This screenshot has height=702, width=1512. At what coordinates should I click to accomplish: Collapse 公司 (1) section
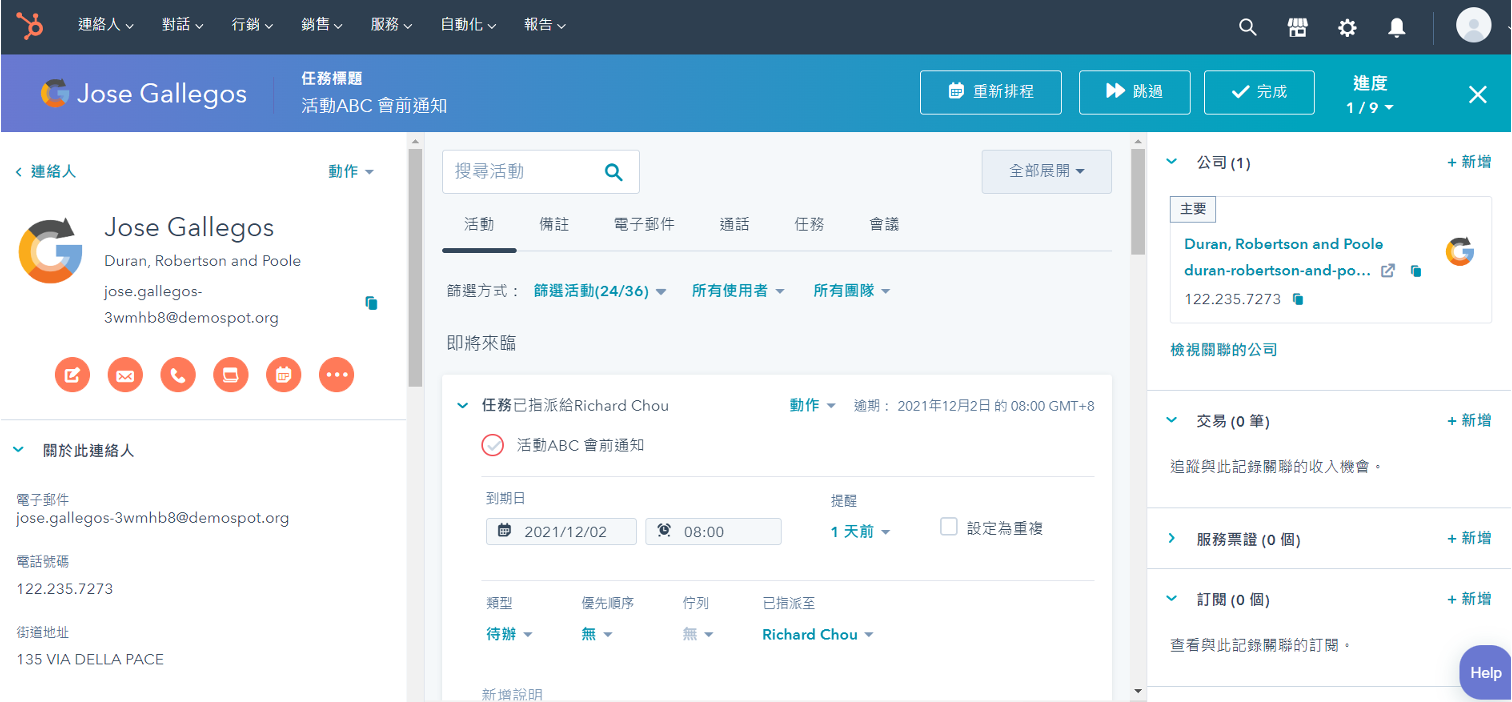click(x=1172, y=161)
